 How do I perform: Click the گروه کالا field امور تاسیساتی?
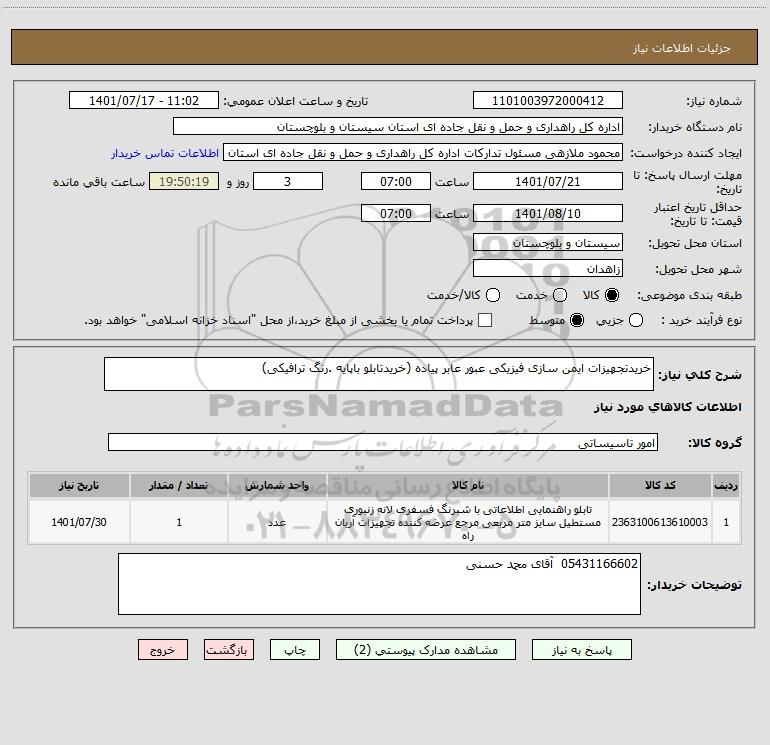(x=383, y=442)
